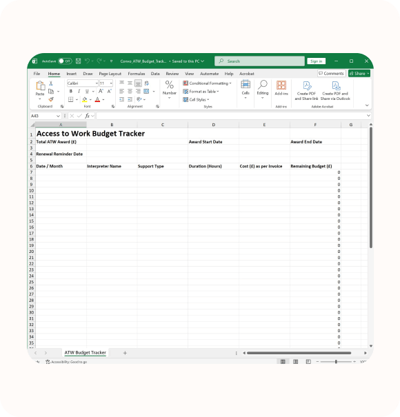Click the Borders icon

tap(71, 99)
